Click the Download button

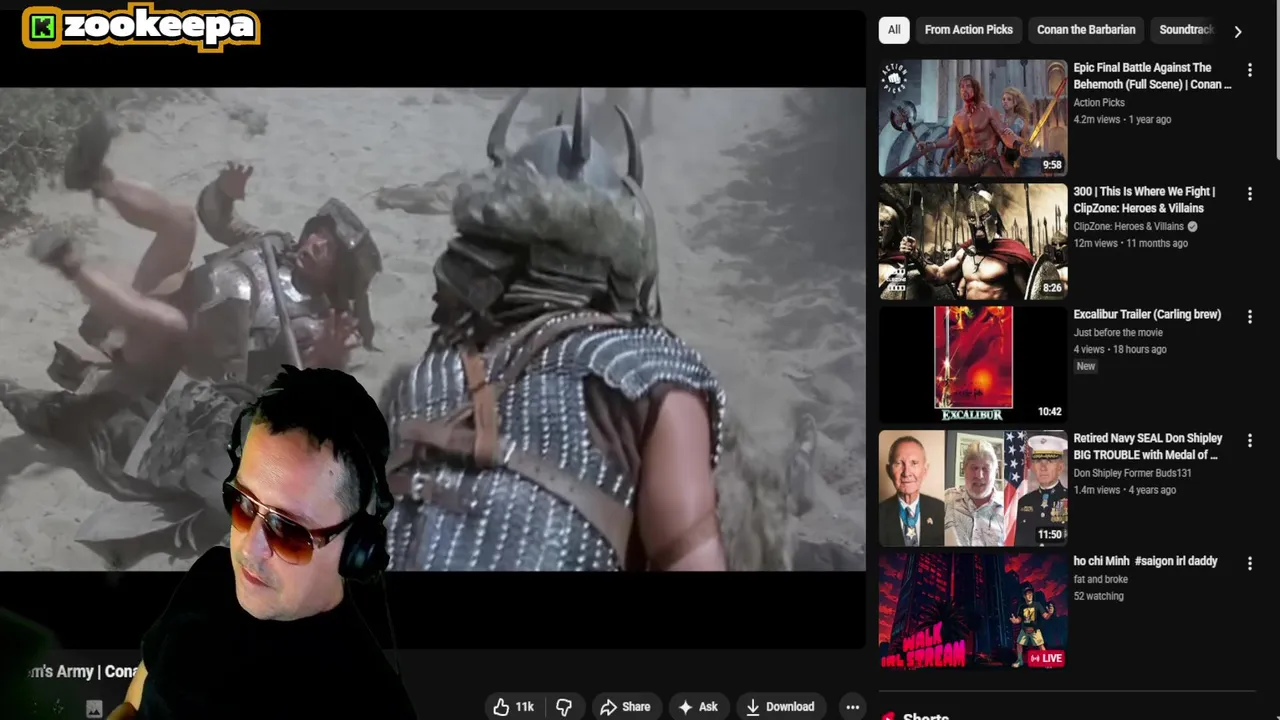click(780, 707)
